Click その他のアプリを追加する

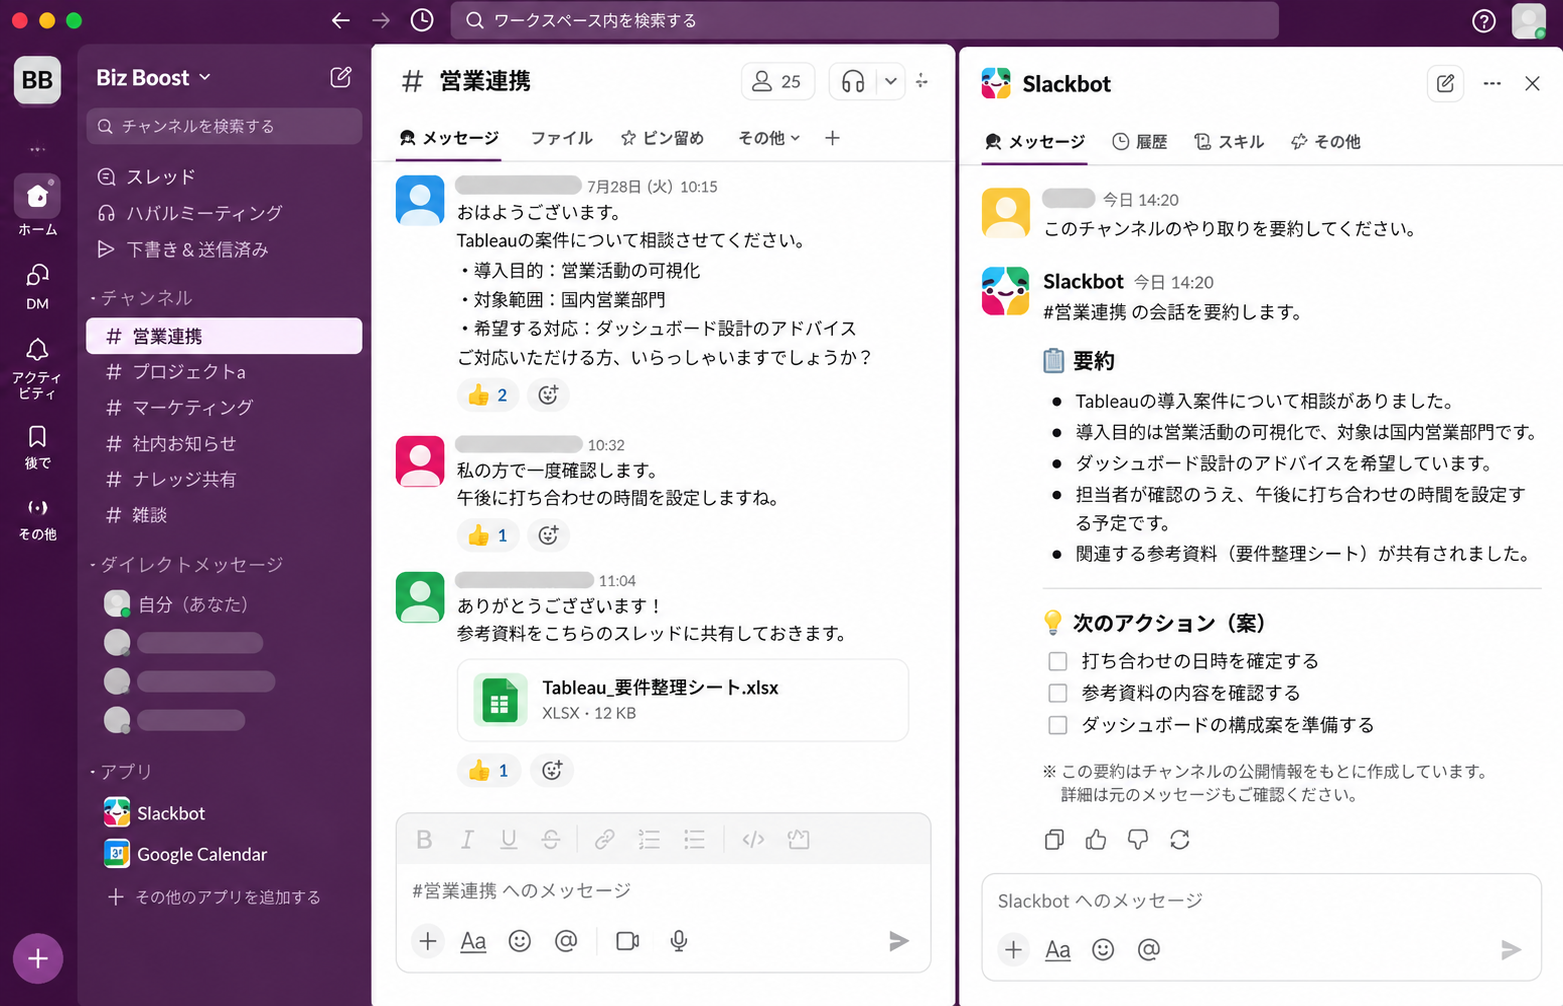point(214,897)
